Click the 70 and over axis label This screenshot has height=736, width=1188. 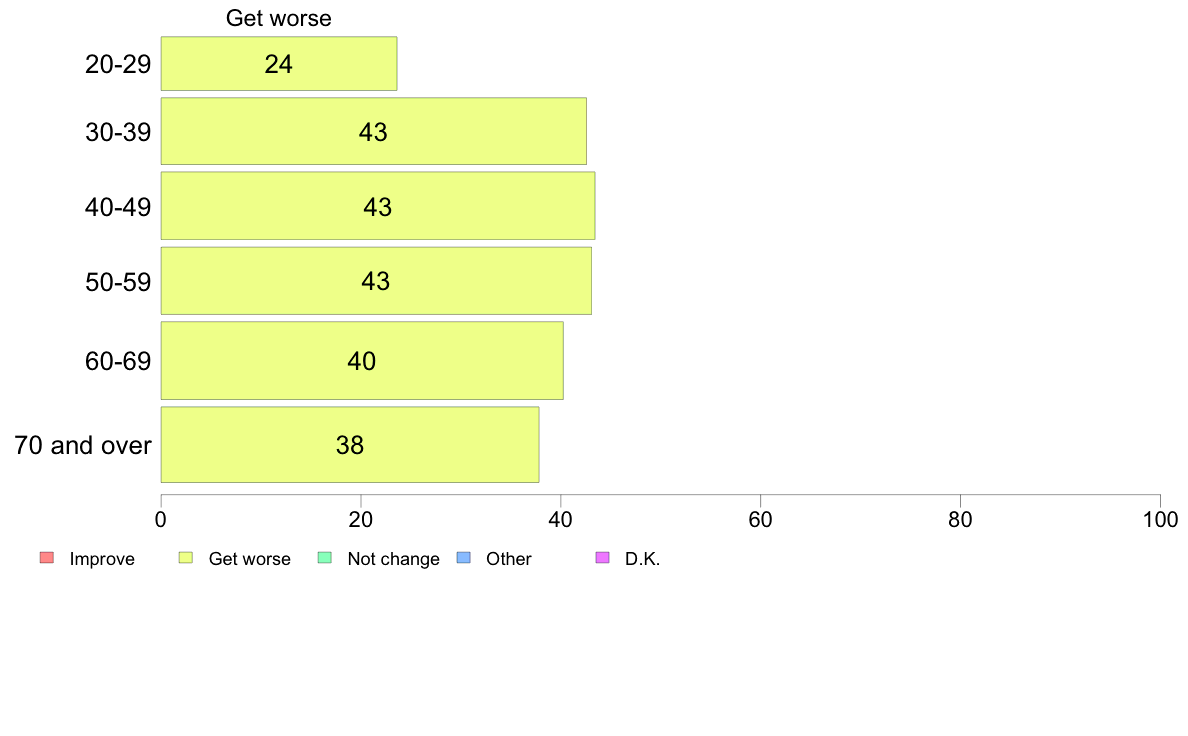click(83, 445)
